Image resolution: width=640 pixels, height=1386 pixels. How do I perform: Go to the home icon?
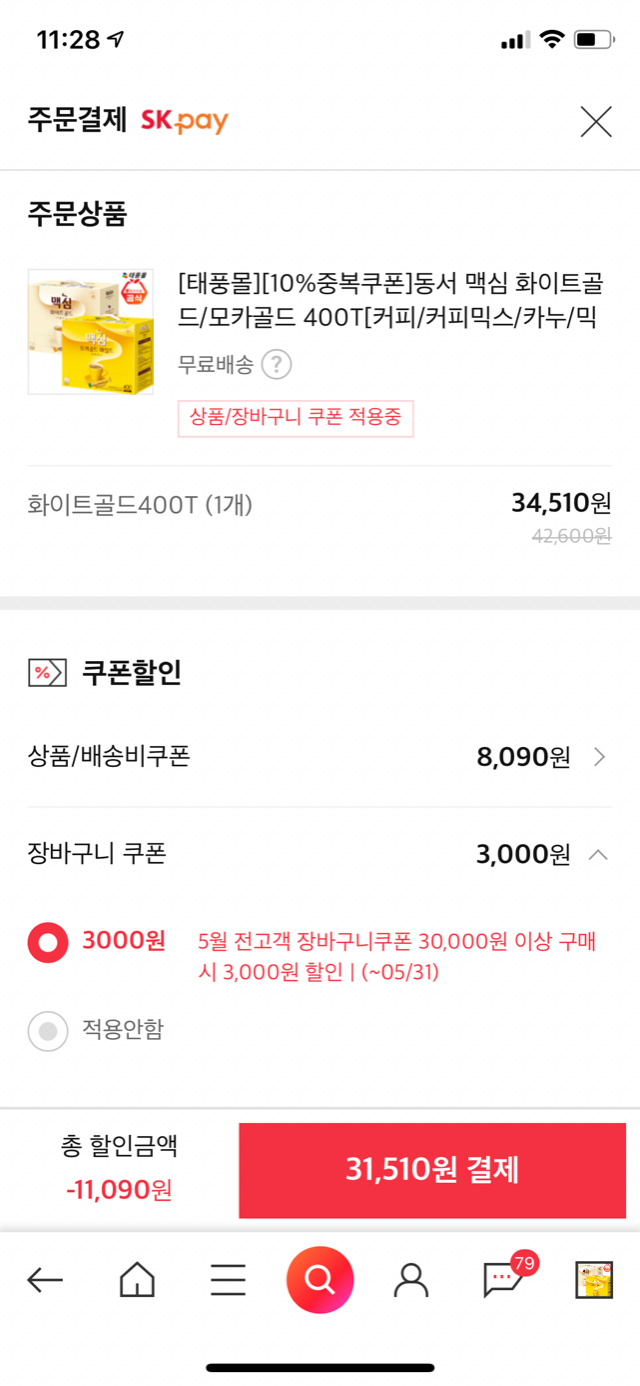137,1279
